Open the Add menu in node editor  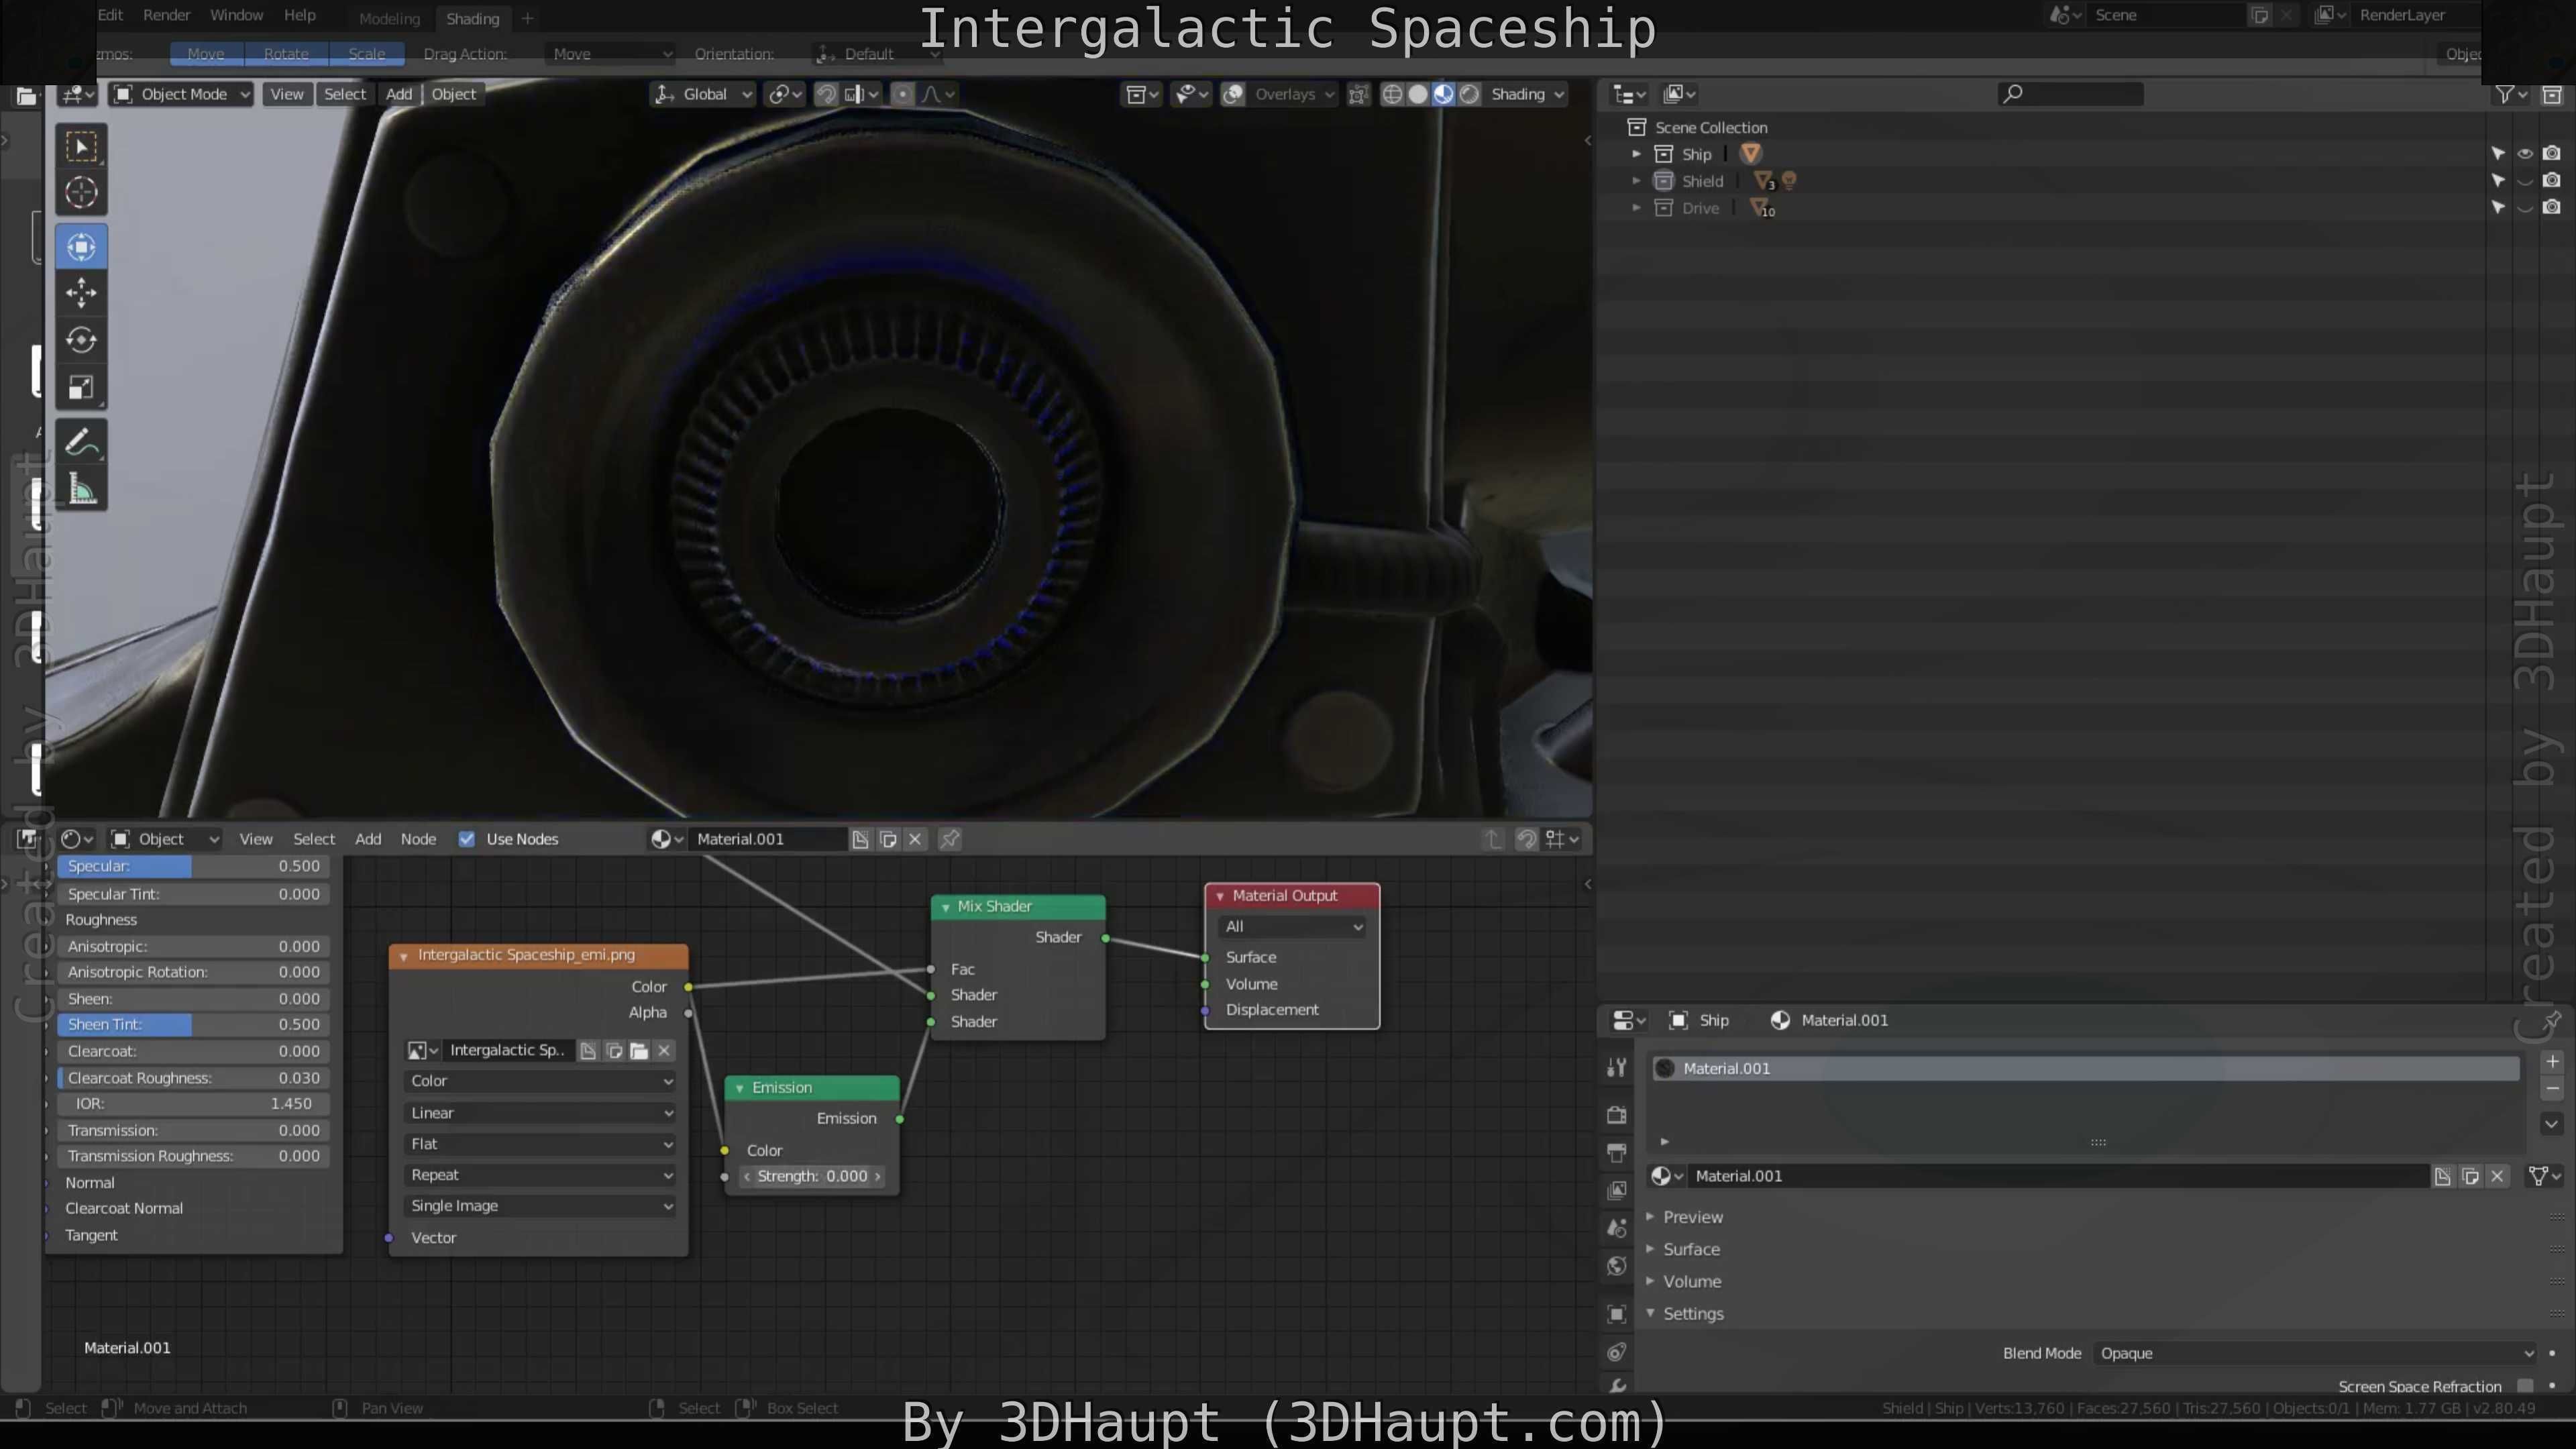(368, 839)
